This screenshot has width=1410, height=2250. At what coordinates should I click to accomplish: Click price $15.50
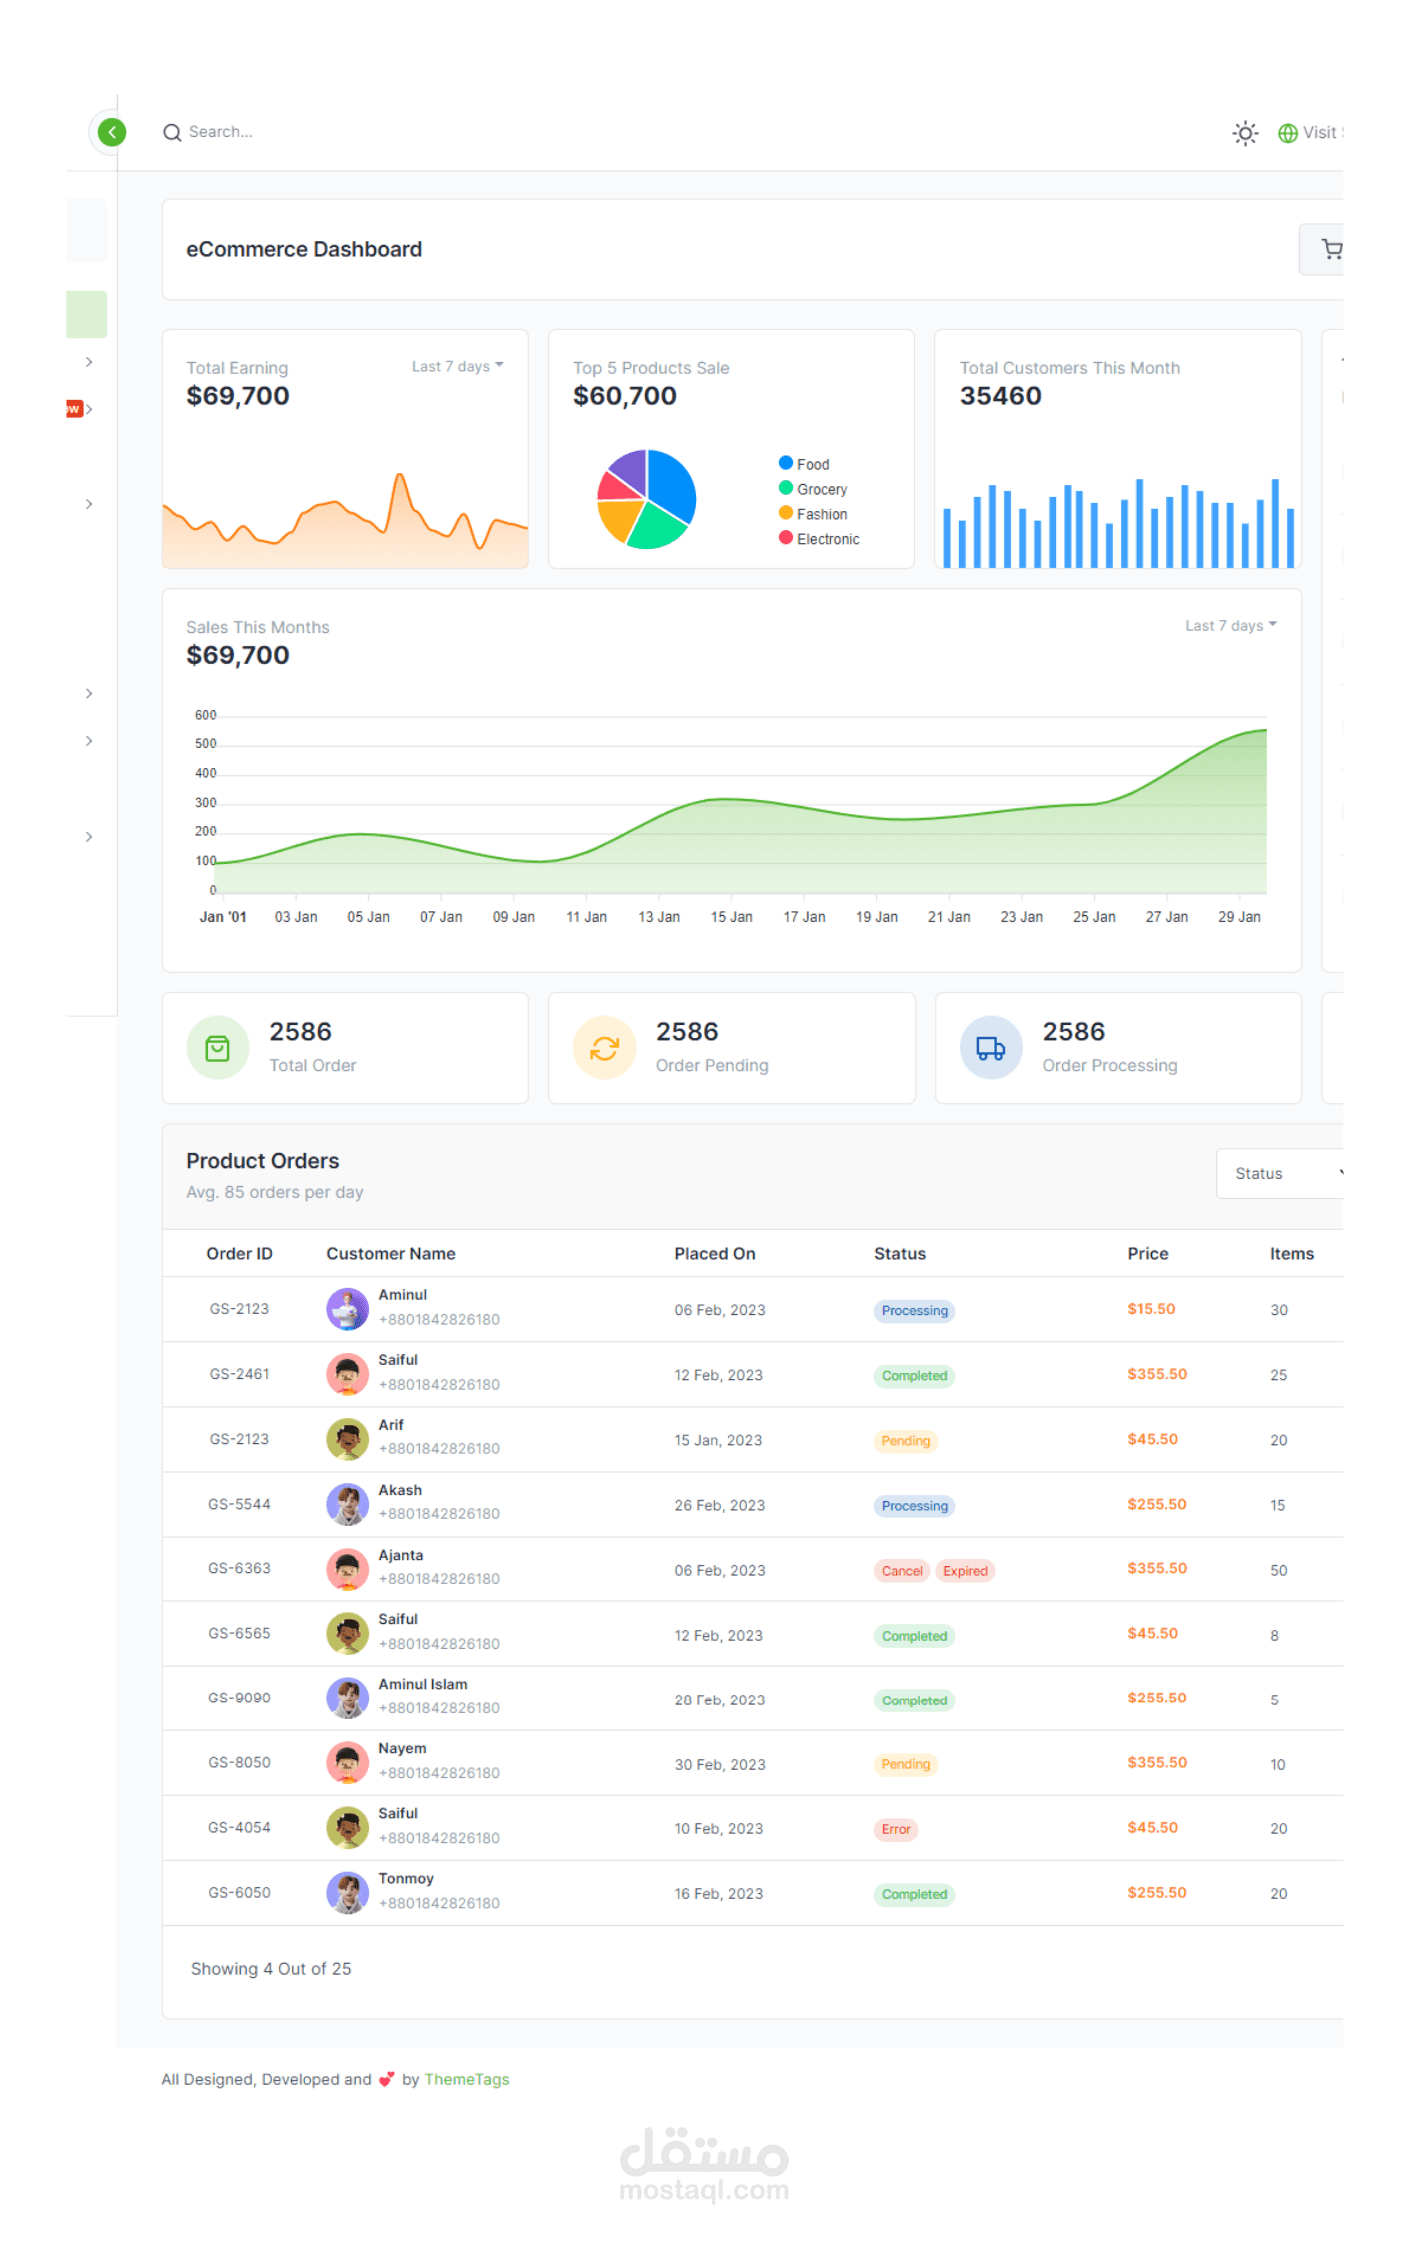click(1151, 1309)
